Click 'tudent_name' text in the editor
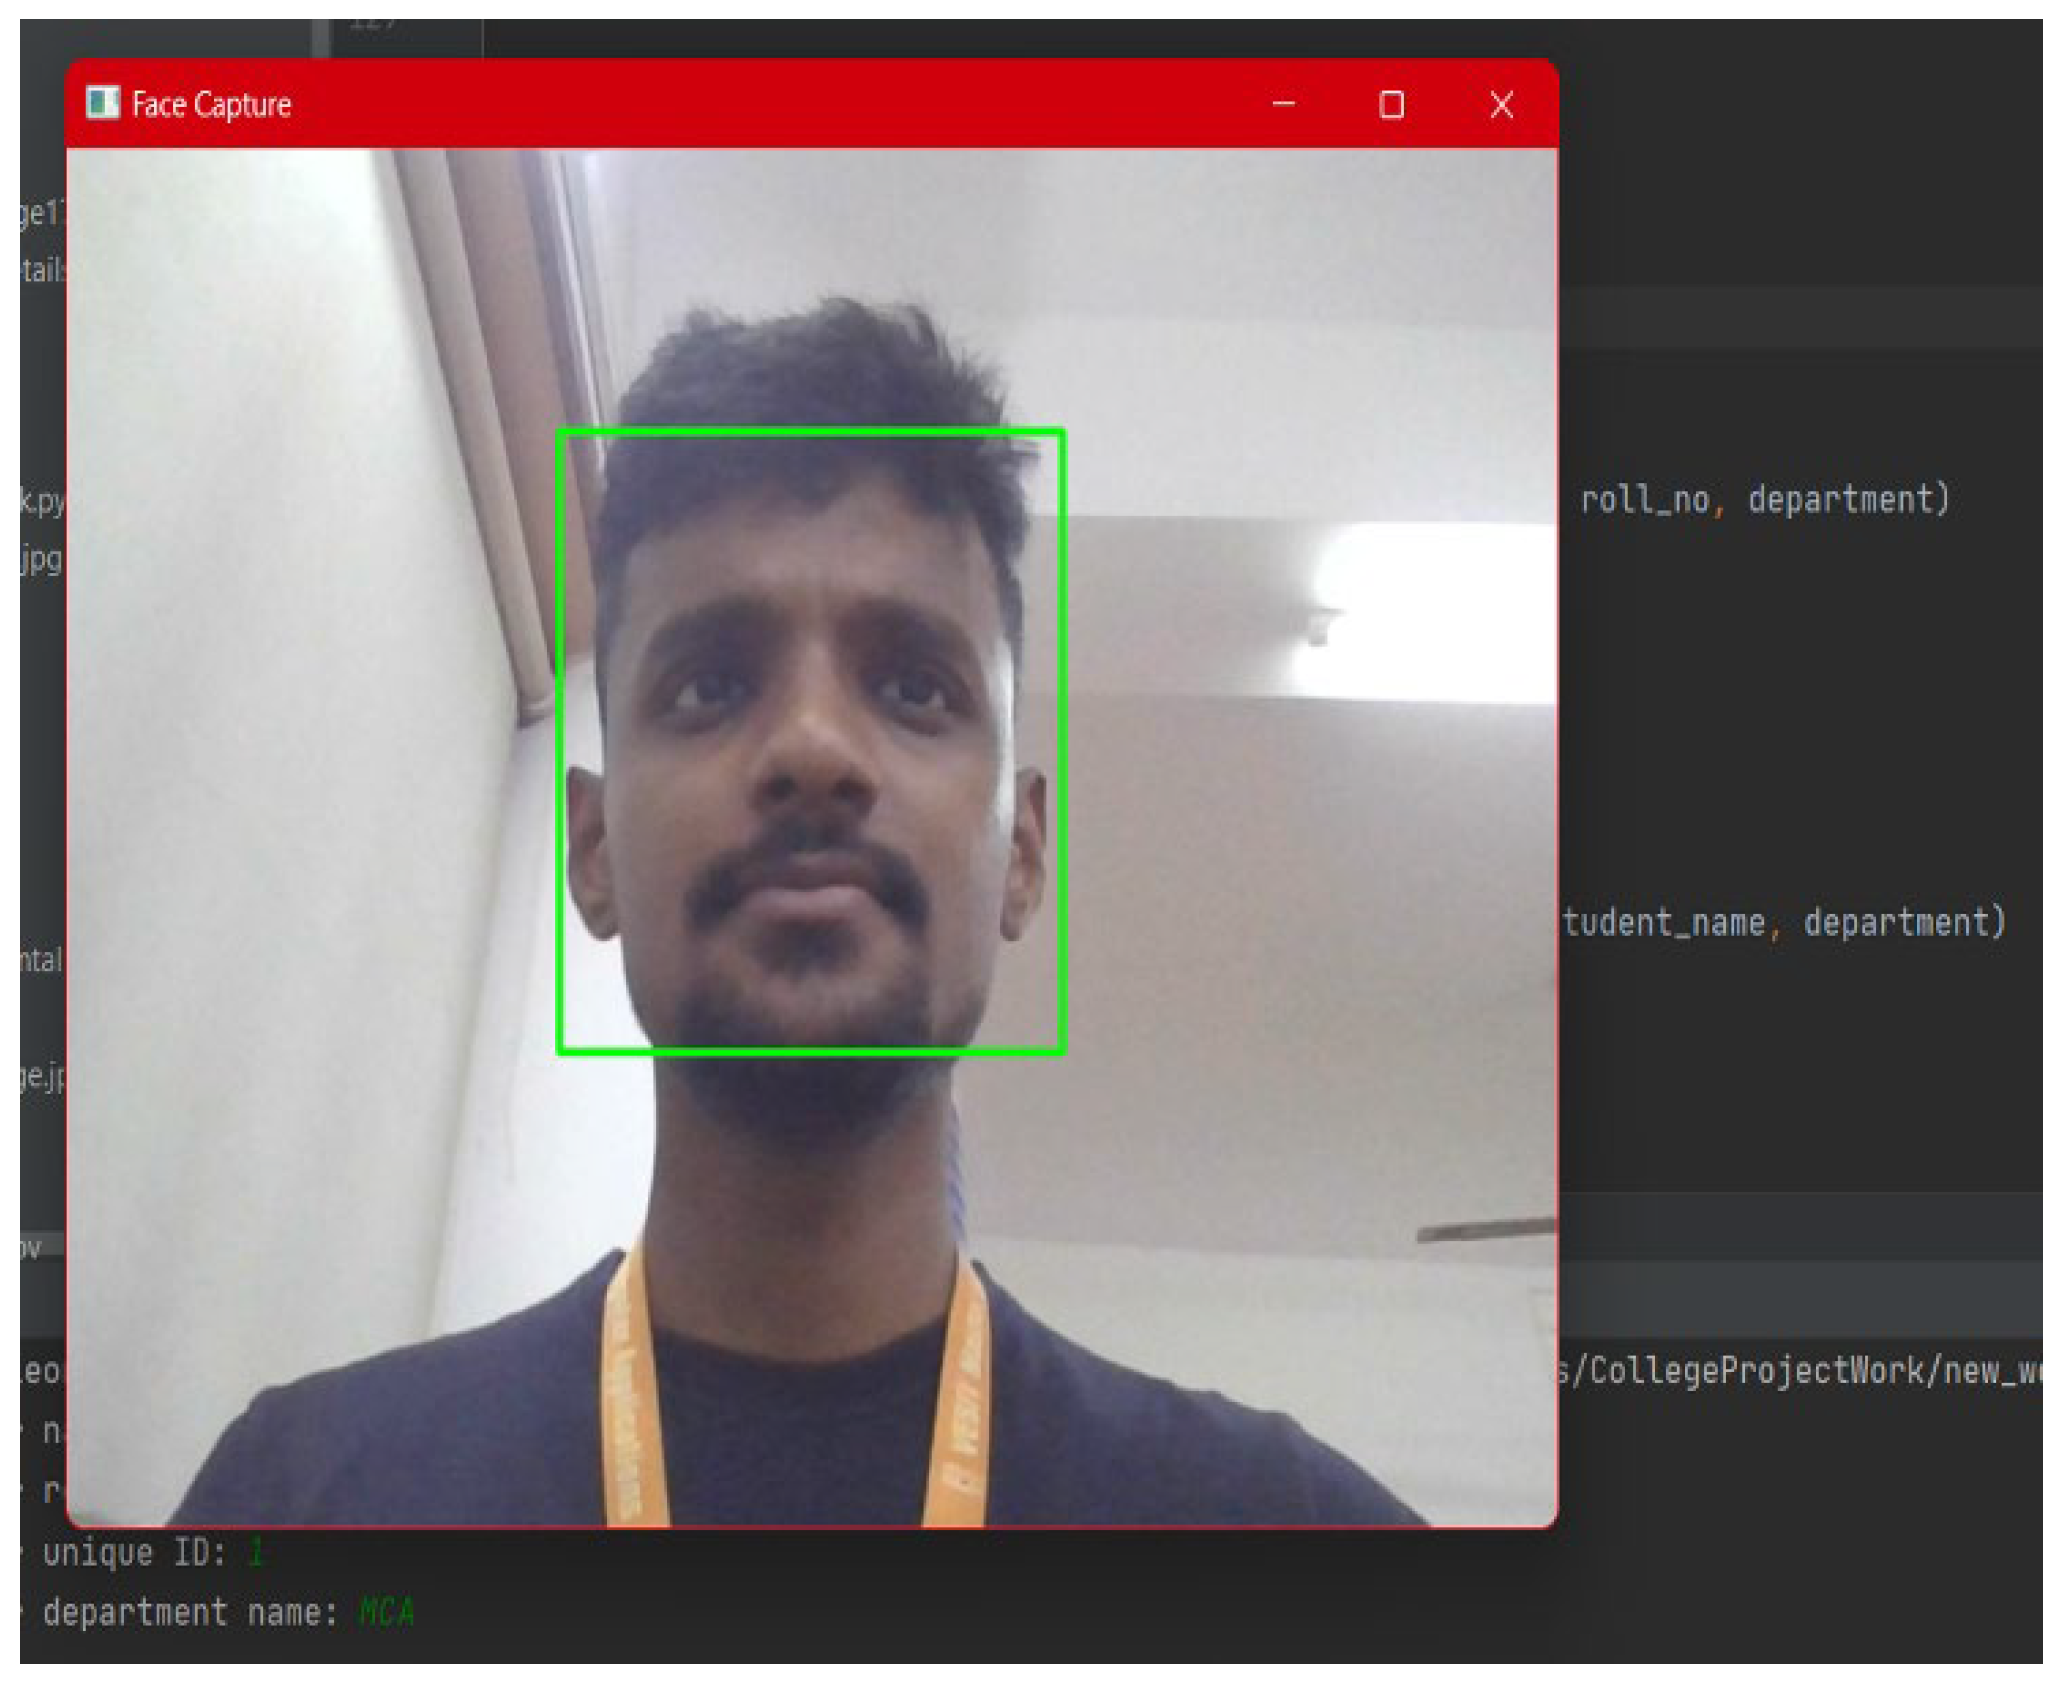This screenshot has width=2063, height=1685. coord(1664,922)
